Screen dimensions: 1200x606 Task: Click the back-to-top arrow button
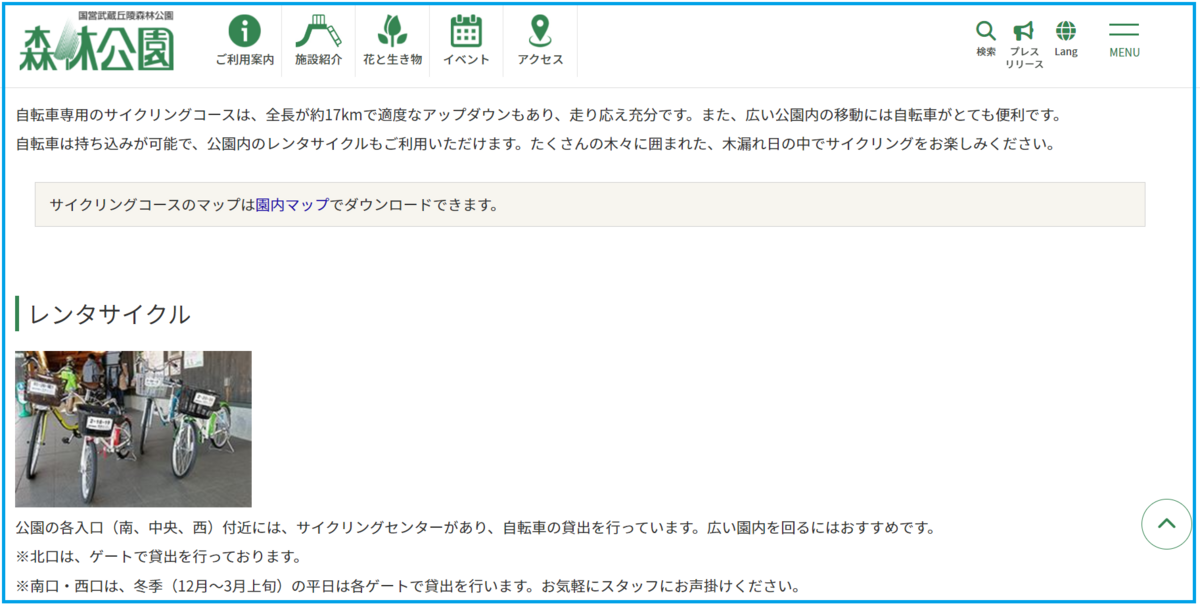1166,524
